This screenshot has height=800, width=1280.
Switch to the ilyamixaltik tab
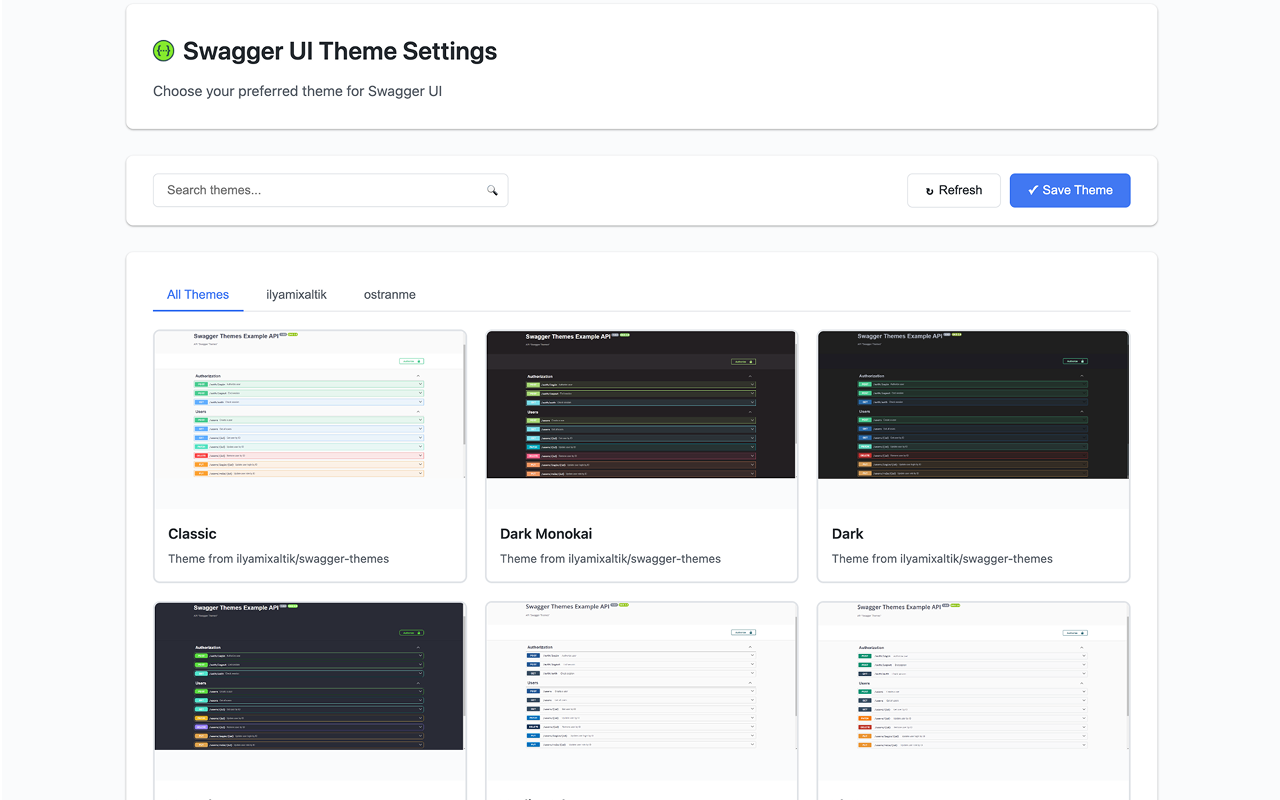296,294
